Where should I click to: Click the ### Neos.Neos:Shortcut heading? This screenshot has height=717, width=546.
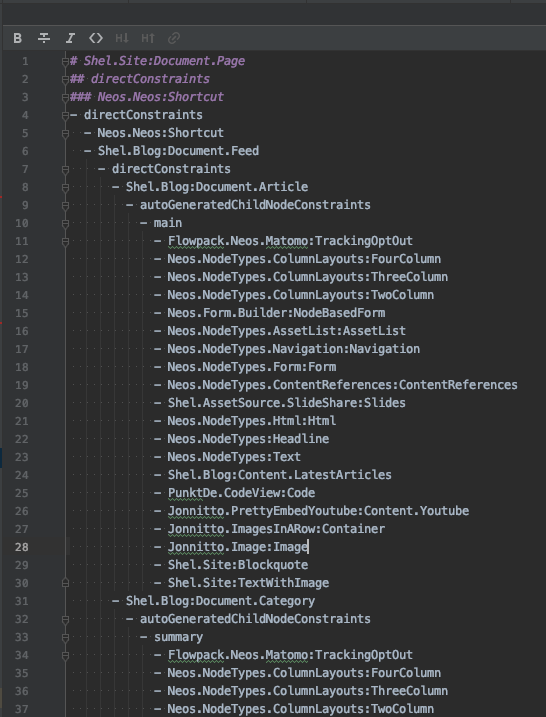147,97
